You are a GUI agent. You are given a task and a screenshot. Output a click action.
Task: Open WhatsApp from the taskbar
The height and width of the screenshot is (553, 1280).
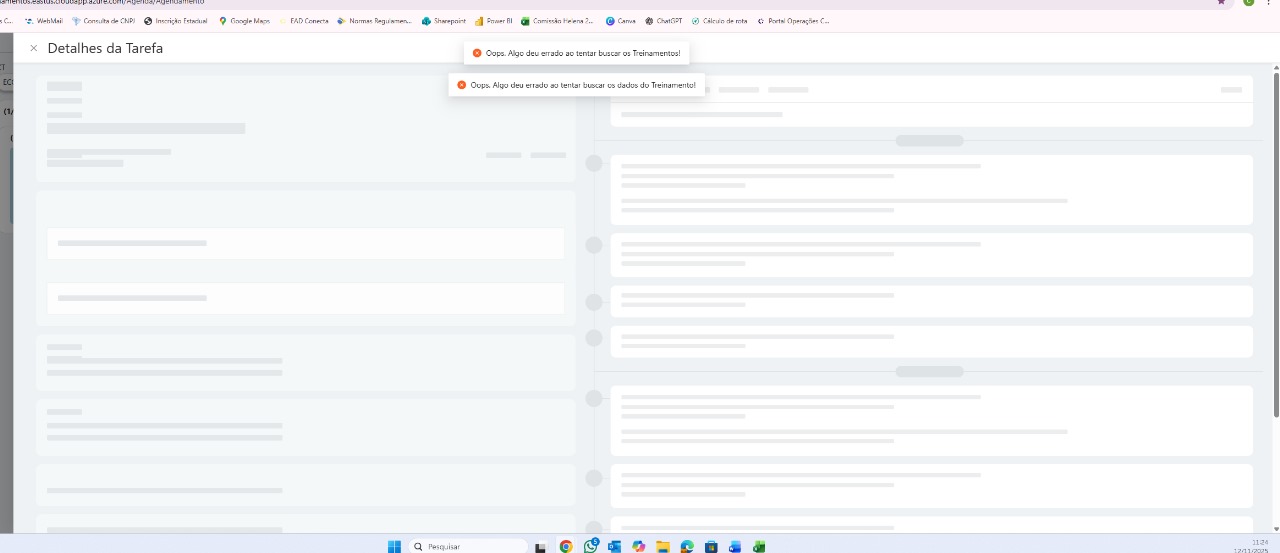(x=590, y=546)
